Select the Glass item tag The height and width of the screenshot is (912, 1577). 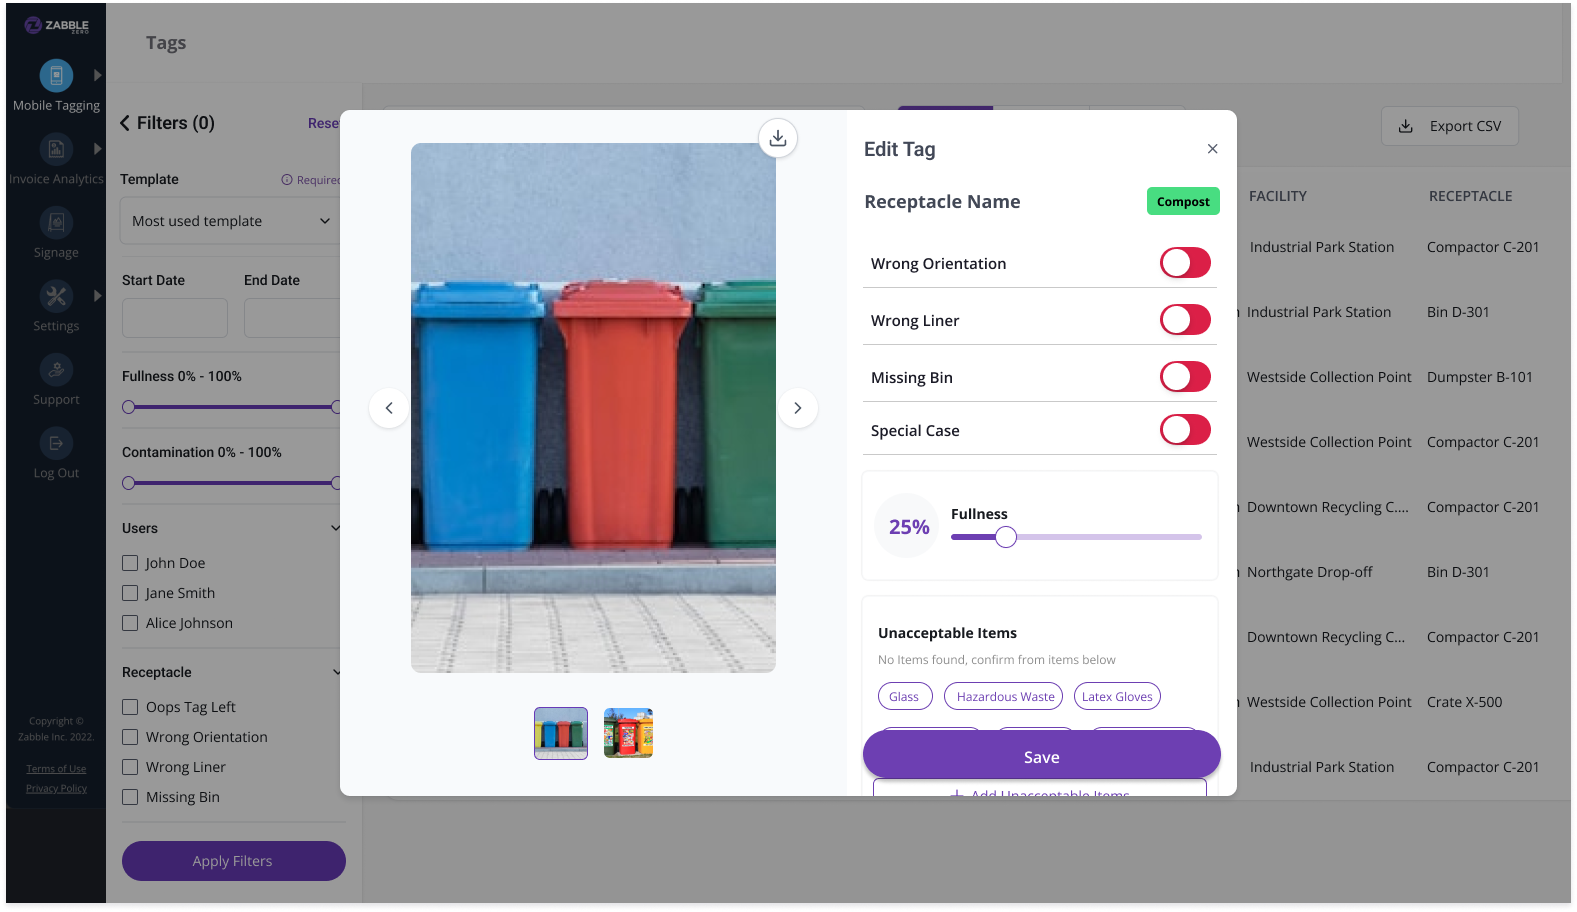tap(904, 697)
